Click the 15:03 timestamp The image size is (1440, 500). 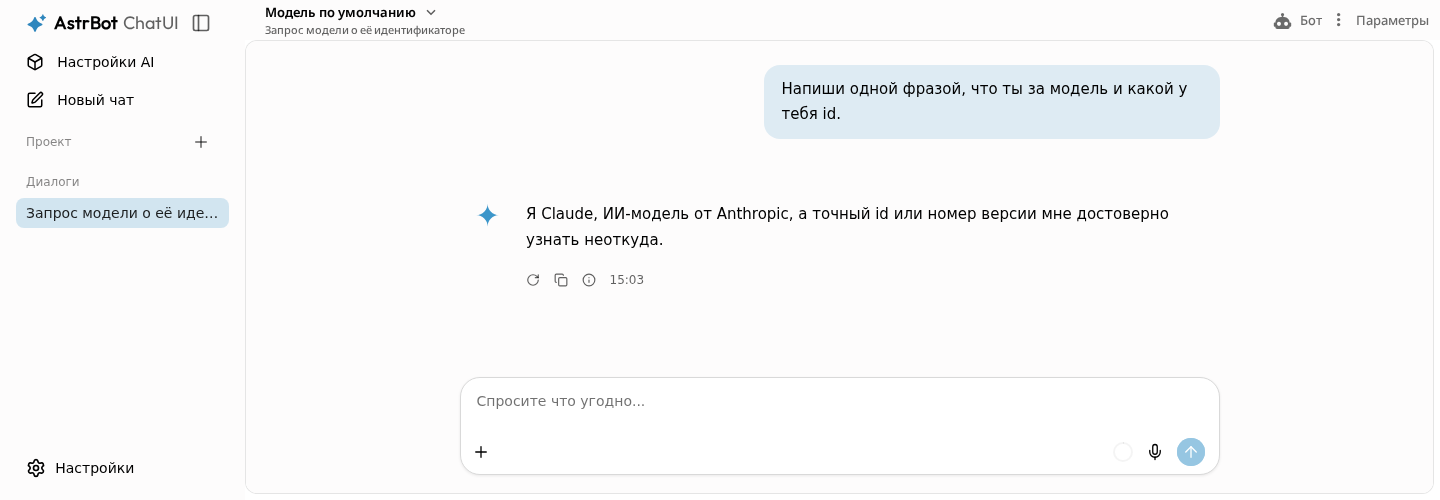tap(627, 280)
